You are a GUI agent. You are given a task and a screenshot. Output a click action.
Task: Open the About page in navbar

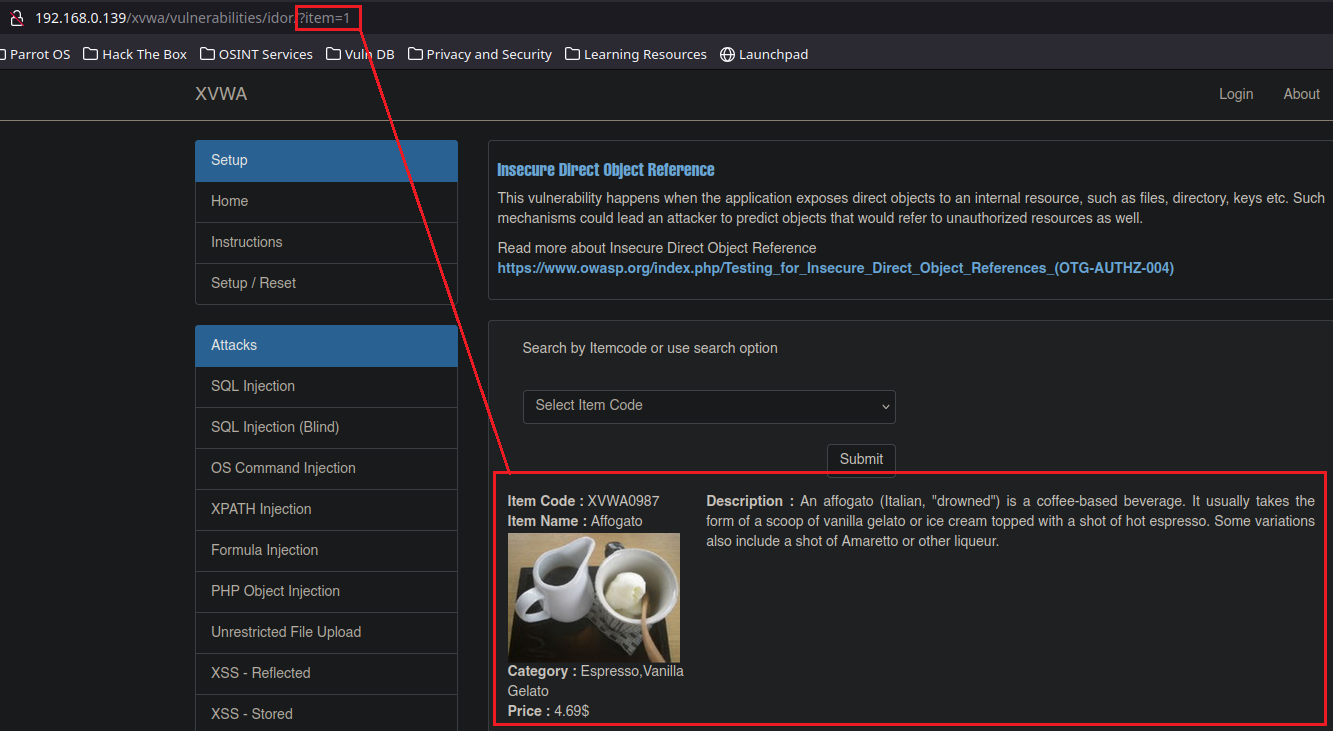(x=1301, y=94)
